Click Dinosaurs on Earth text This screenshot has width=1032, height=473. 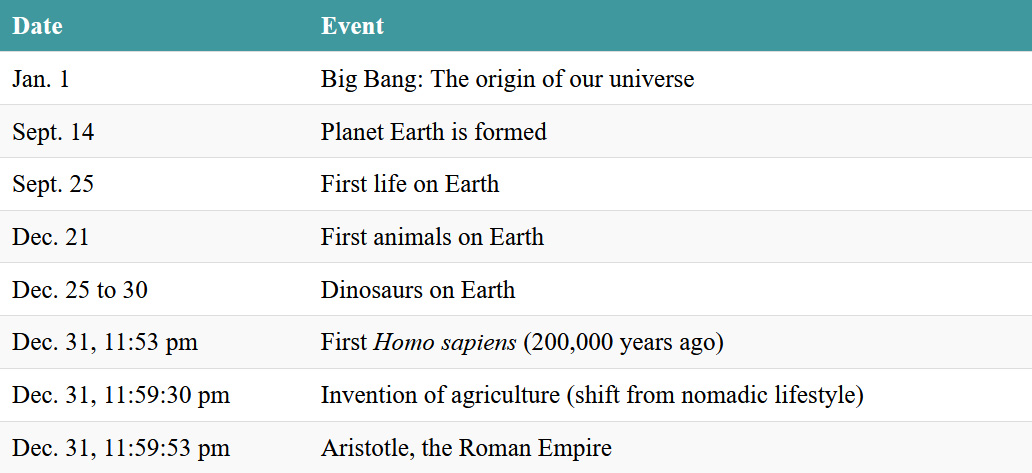[x=418, y=291]
